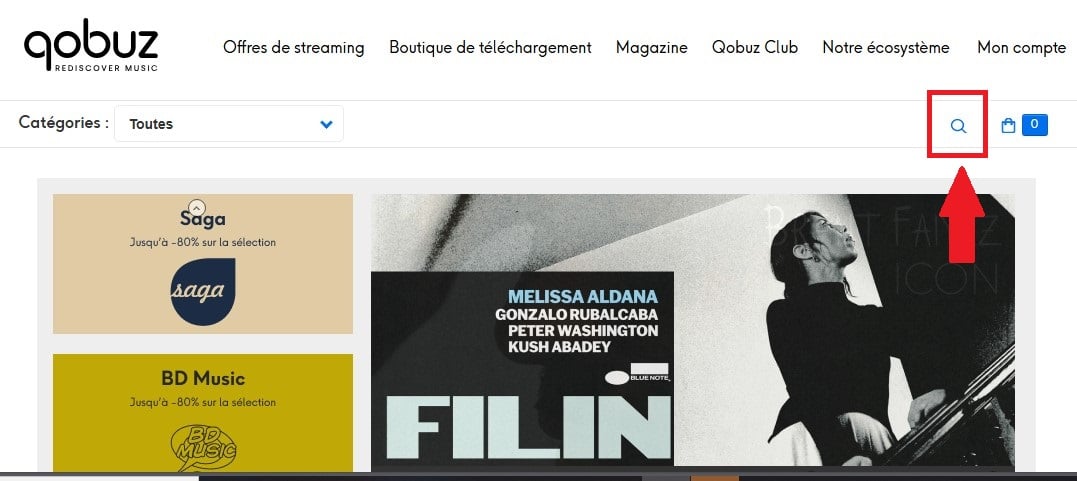The image size is (1077, 481).
Task: Open the shopping bag cart icon
Action: 1008,126
